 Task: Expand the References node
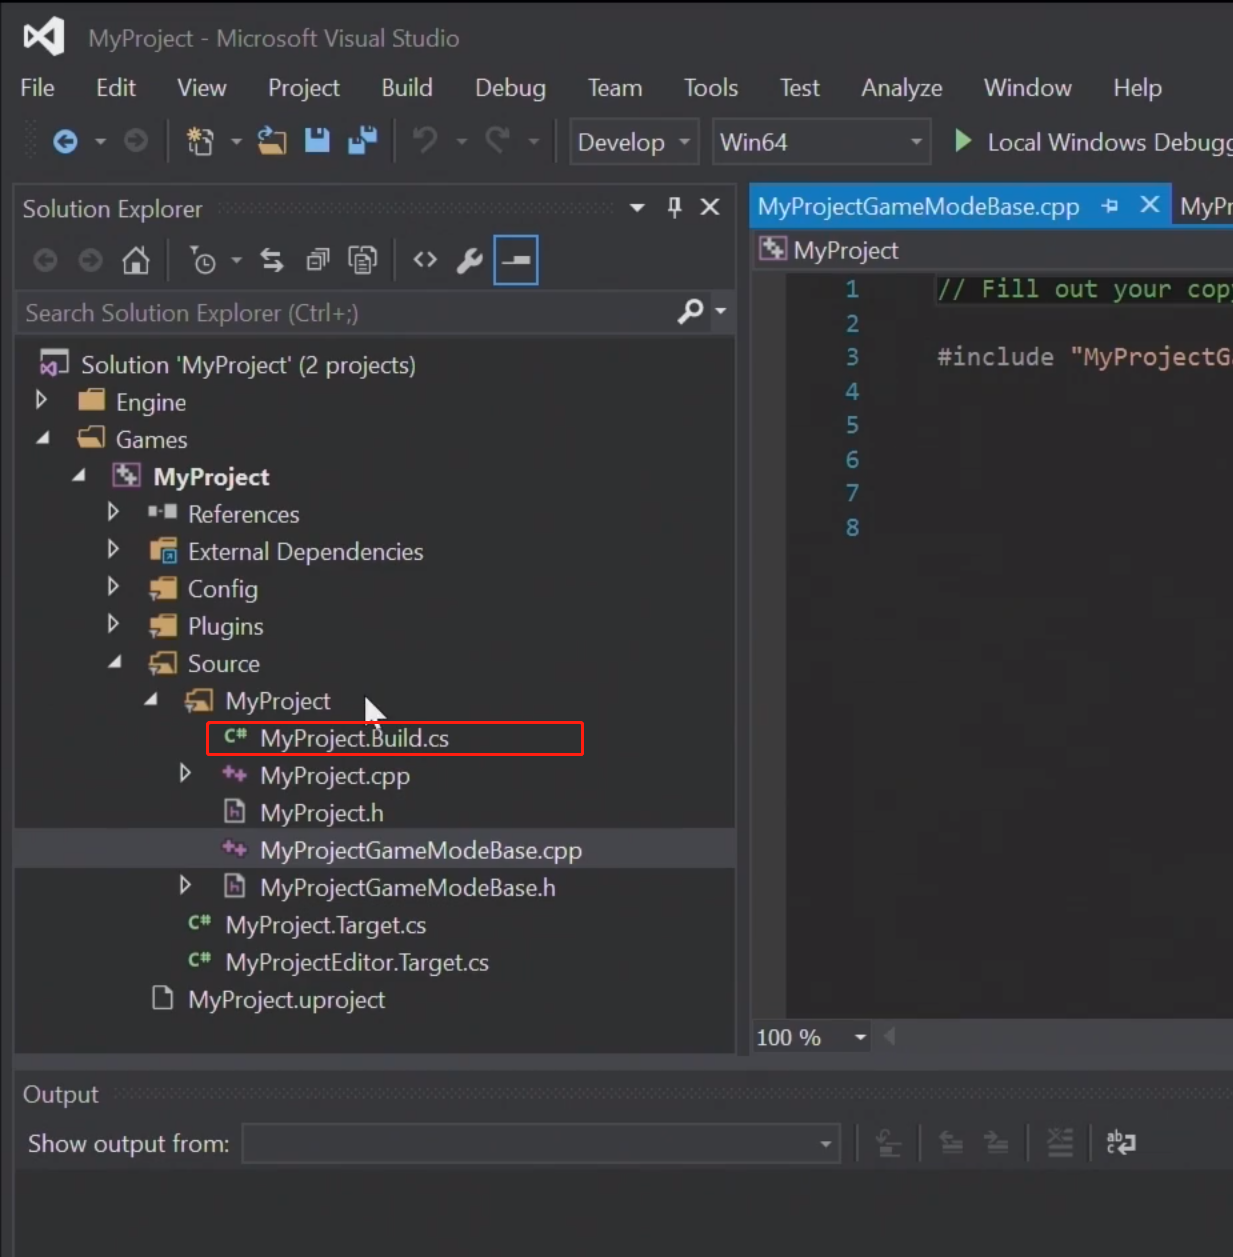(113, 512)
